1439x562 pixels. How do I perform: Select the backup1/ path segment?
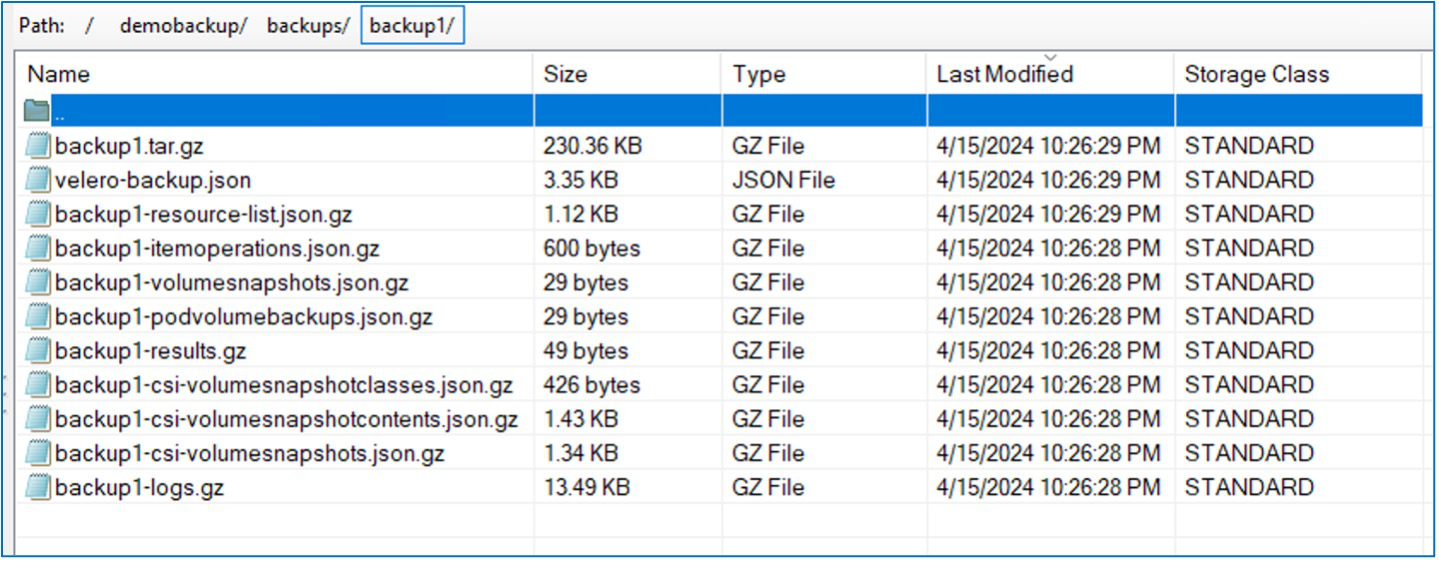tap(411, 26)
